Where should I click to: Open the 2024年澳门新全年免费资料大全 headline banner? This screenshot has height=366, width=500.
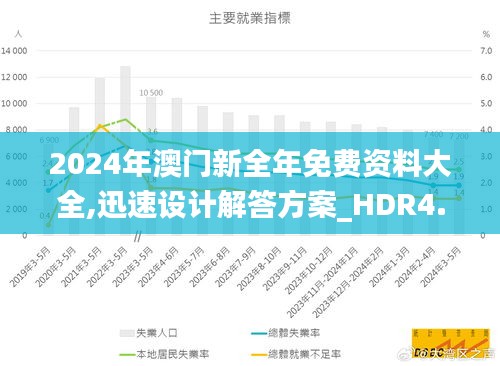250,183
